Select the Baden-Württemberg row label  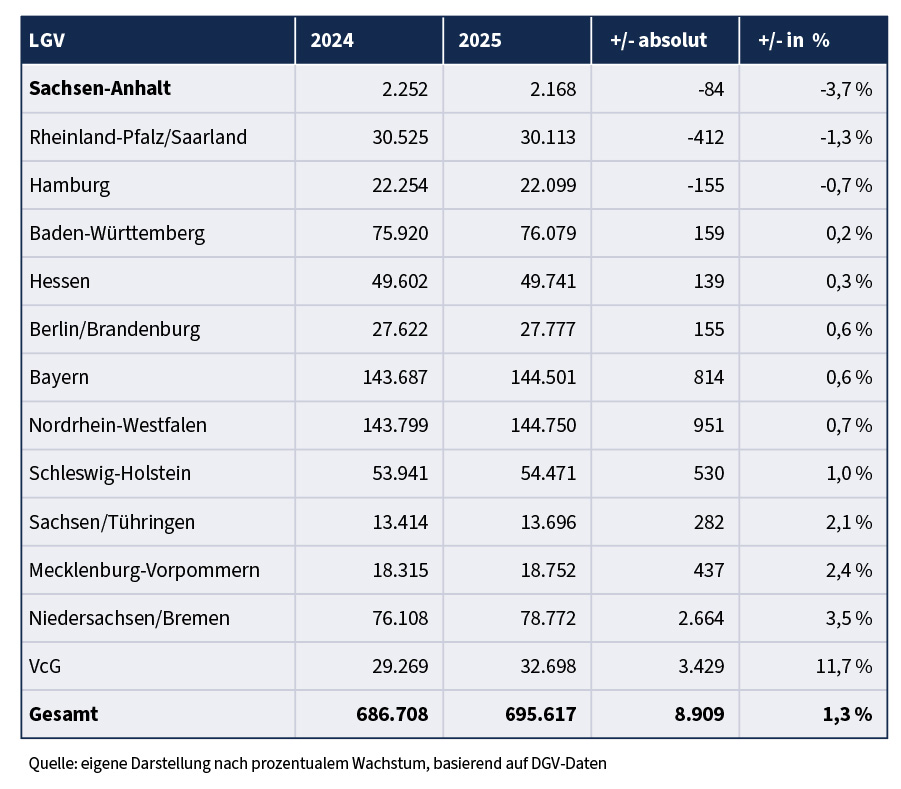(x=117, y=233)
